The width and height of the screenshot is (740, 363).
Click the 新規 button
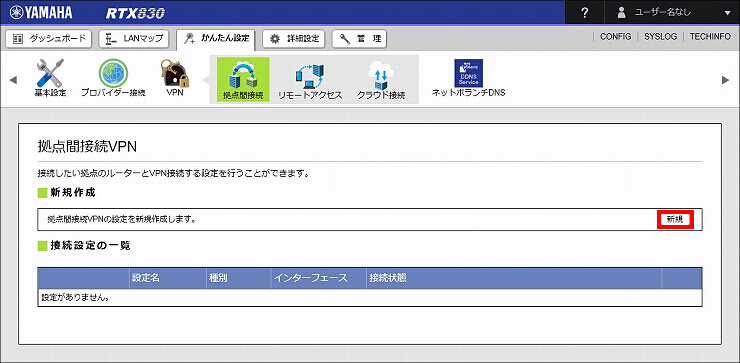pyautogui.click(x=675, y=219)
